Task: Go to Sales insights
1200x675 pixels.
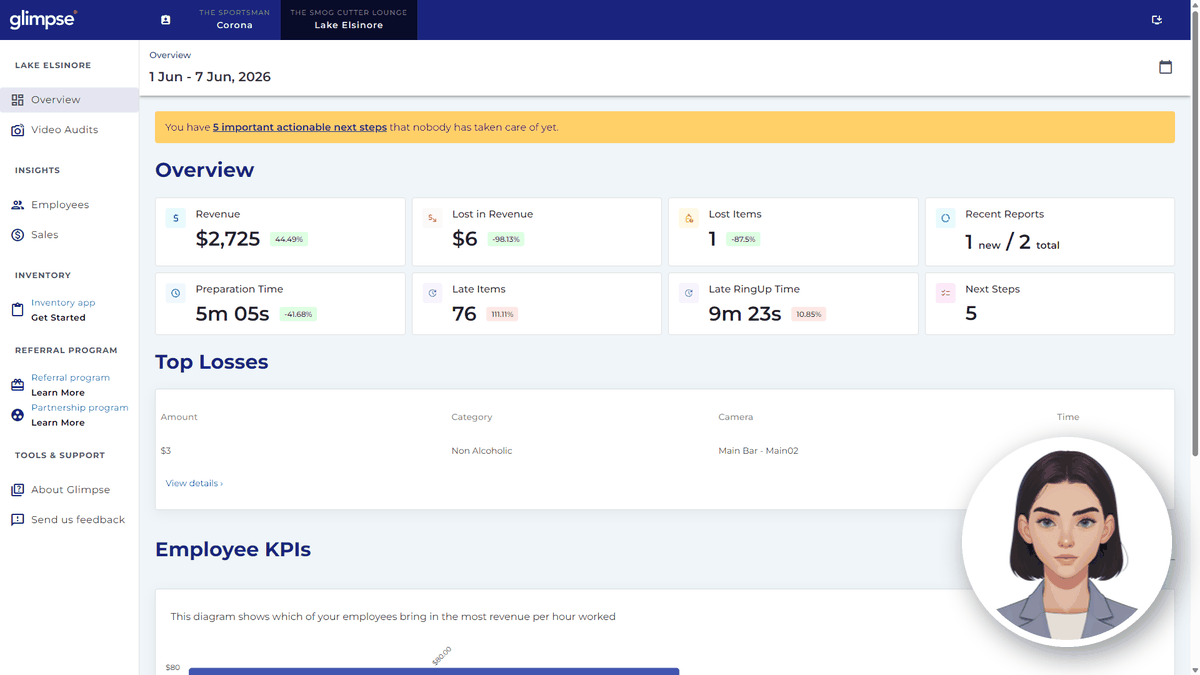Action: coord(69,235)
